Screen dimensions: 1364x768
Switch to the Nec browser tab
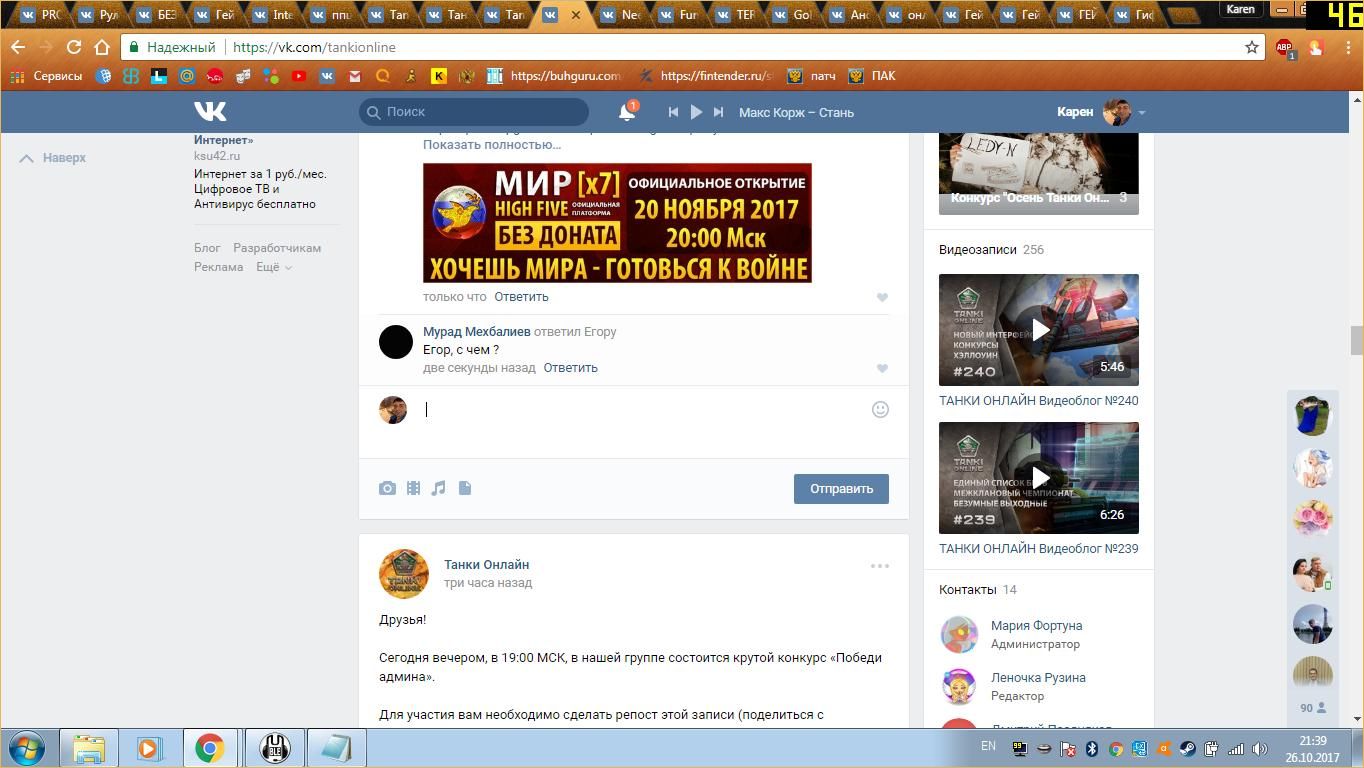click(620, 15)
